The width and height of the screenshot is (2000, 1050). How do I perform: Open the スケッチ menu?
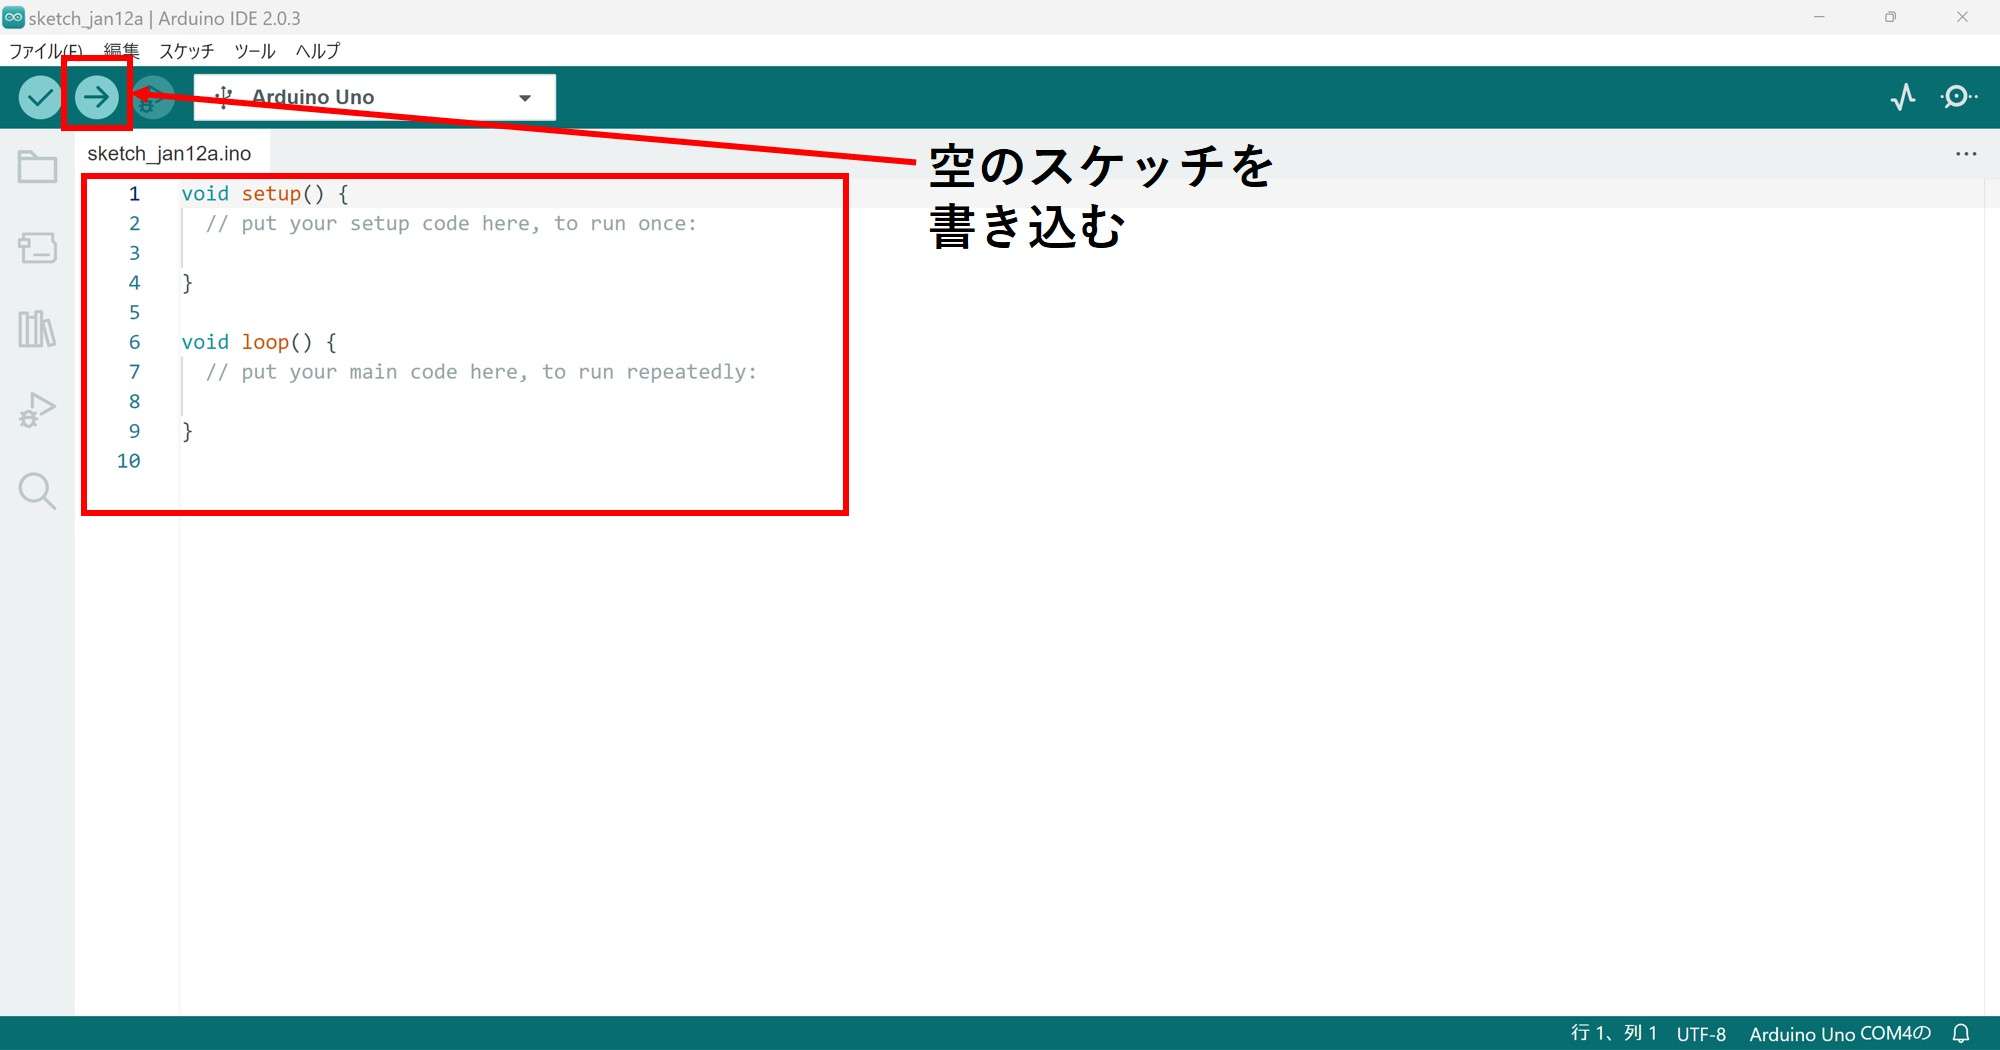186,51
